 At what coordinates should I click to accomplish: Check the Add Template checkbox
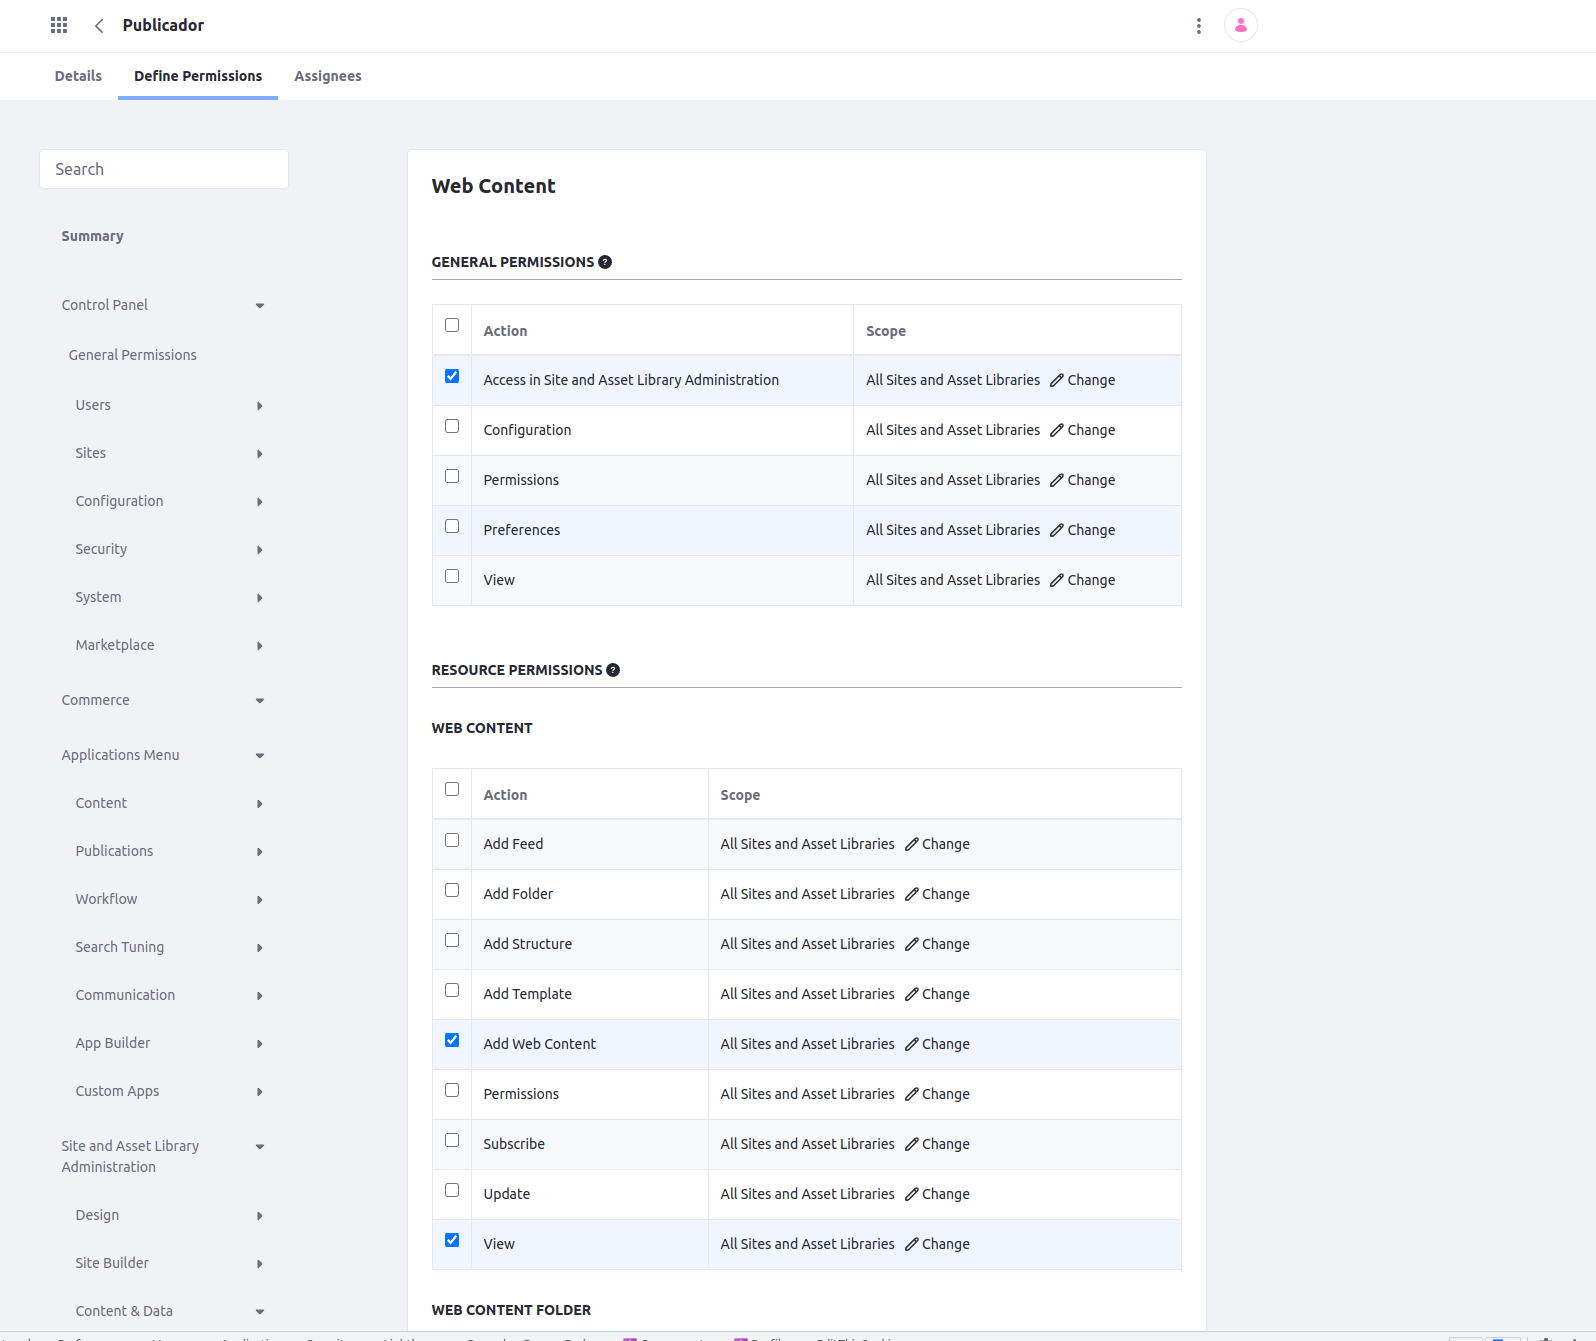point(452,990)
